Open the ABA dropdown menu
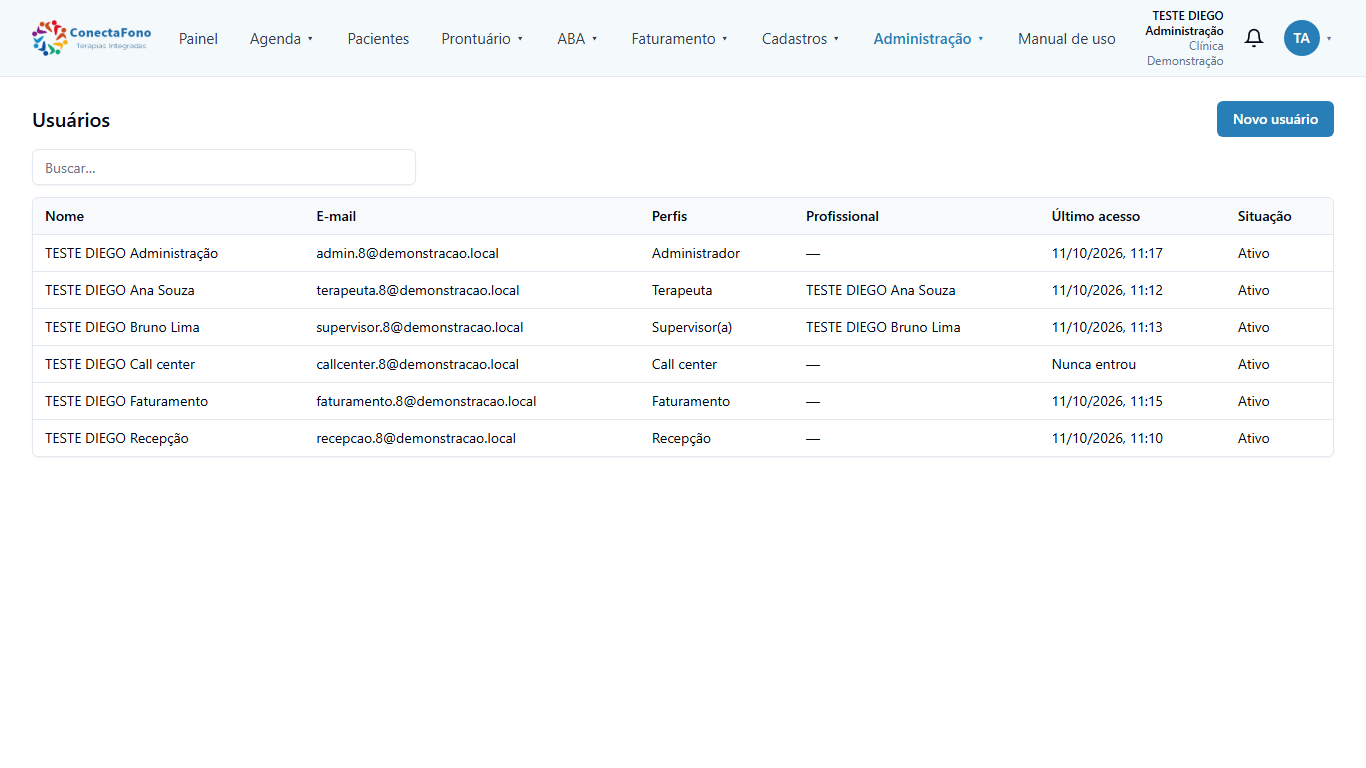The image size is (1366, 768). (577, 39)
